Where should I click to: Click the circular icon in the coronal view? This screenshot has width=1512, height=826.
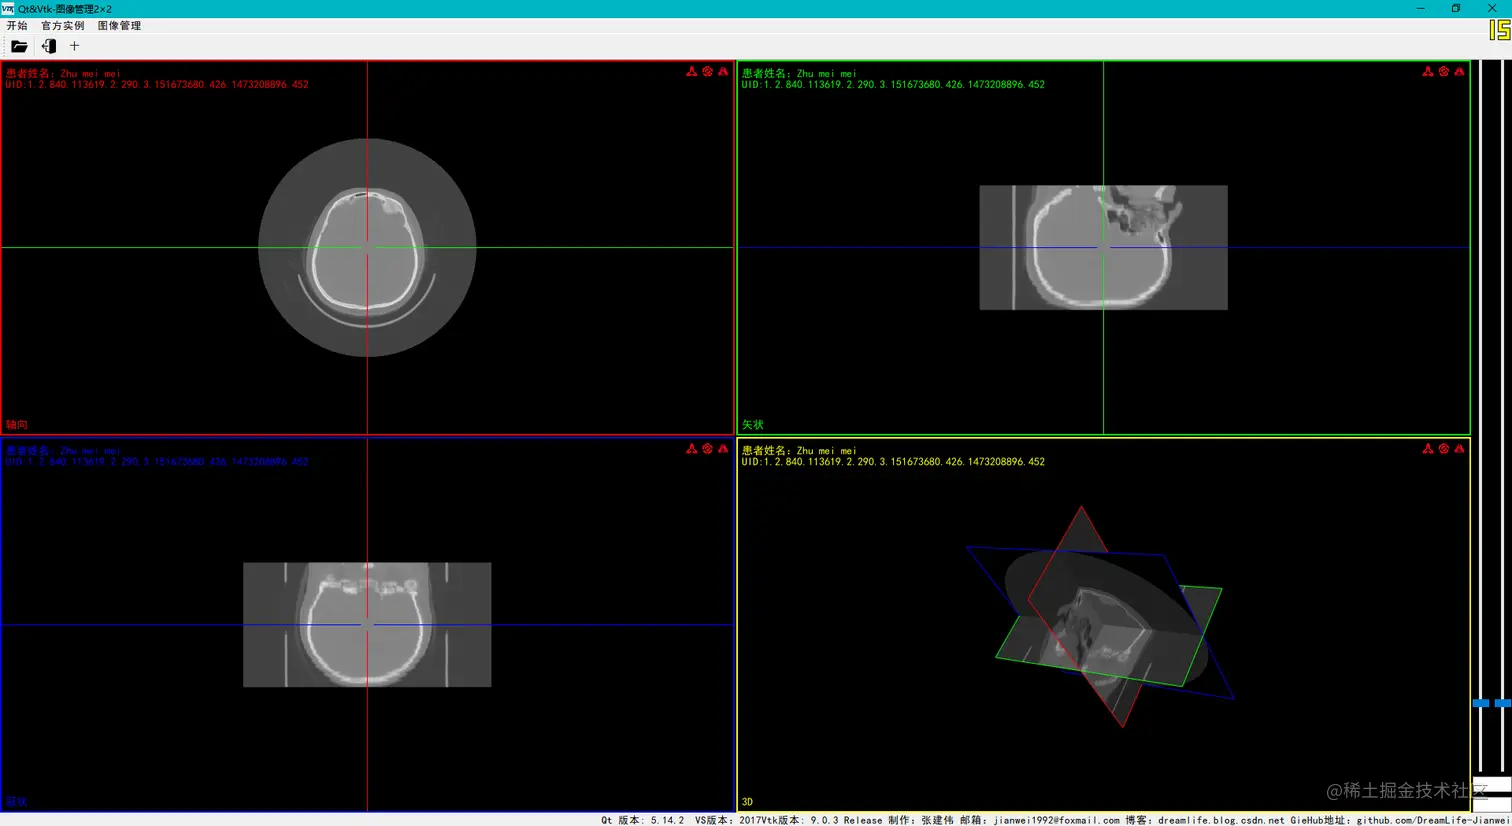[x=707, y=449]
